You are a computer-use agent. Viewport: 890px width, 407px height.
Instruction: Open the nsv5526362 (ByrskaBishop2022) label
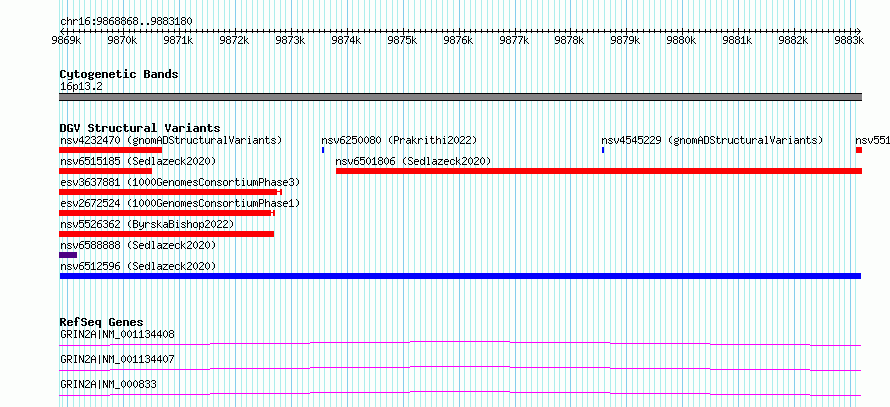tap(147, 224)
